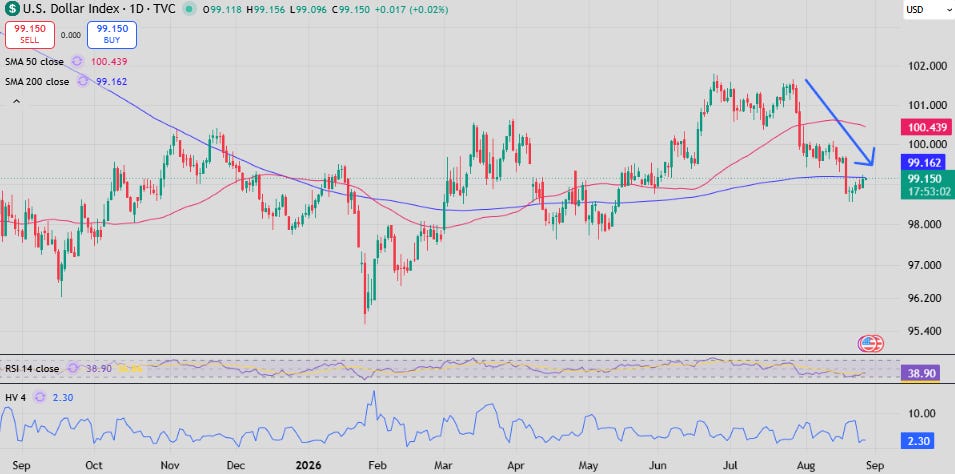955x474 pixels.
Task: Open the USD currency dropdown
Action: pyautogui.click(x=928, y=10)
